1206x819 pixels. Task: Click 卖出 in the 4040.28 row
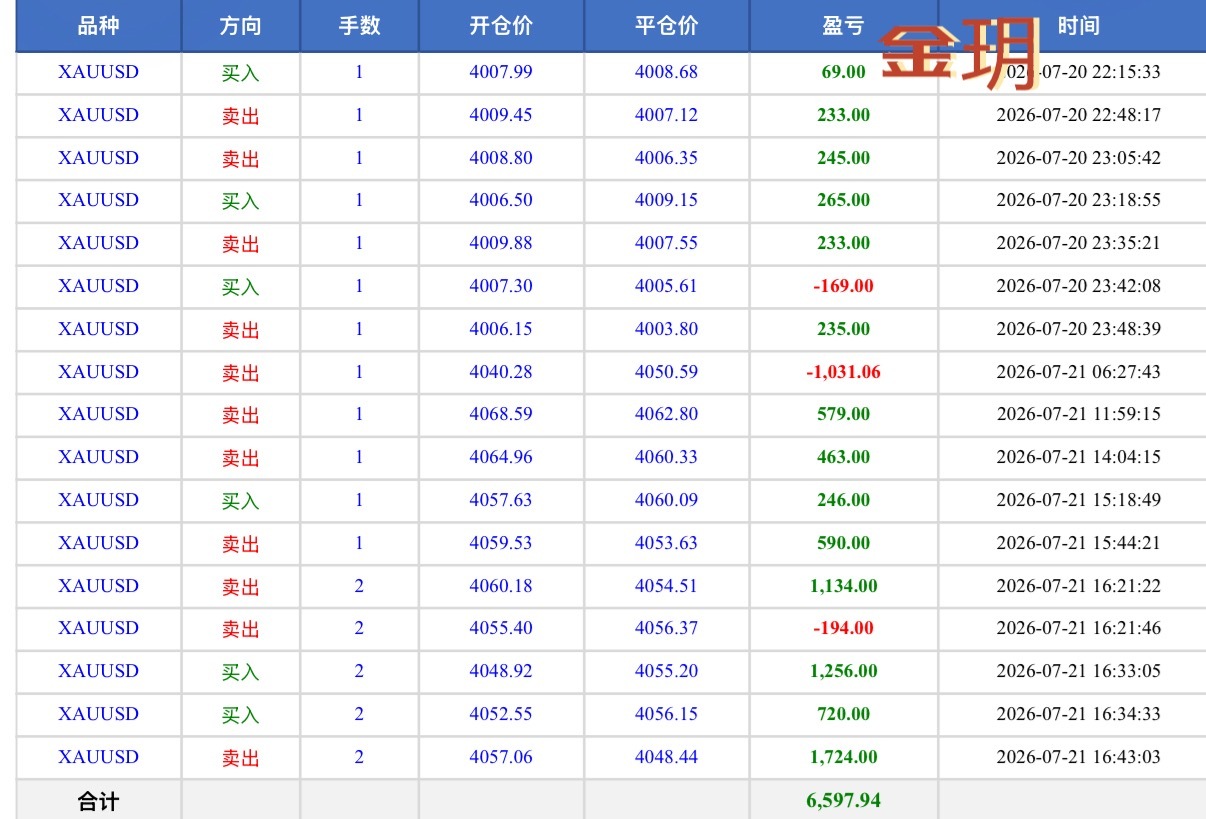pos(240,373)
